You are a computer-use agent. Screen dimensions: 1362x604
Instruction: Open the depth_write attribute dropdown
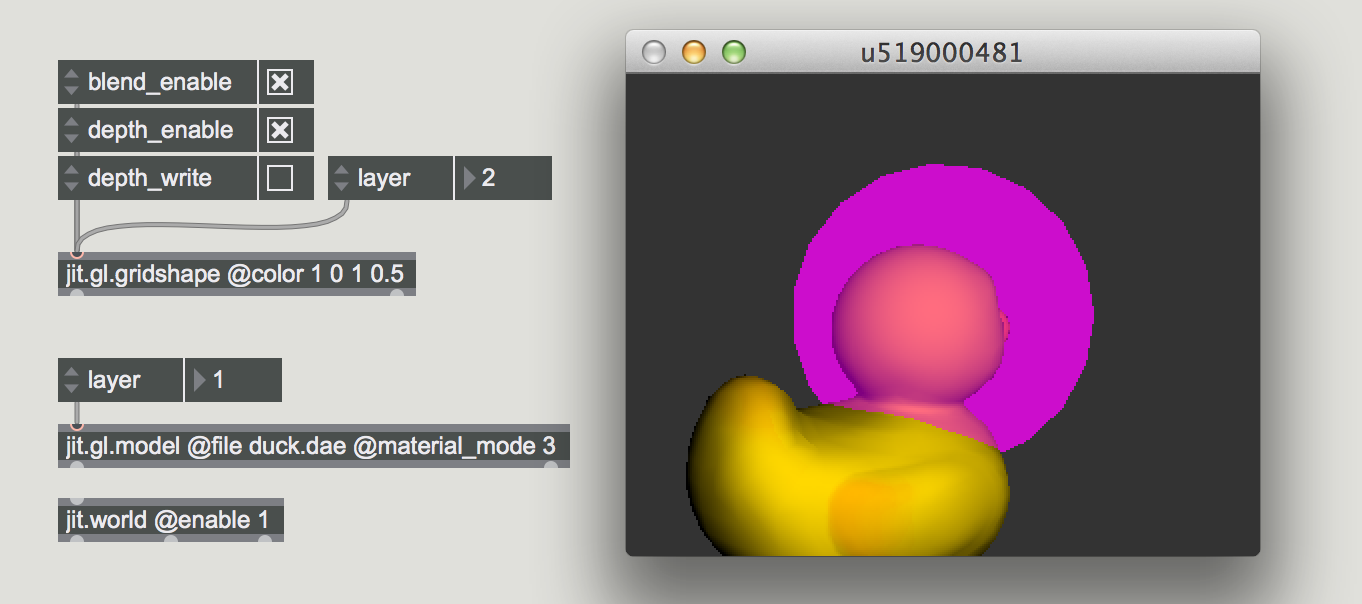pyautogui.click(x=158, y=178)
